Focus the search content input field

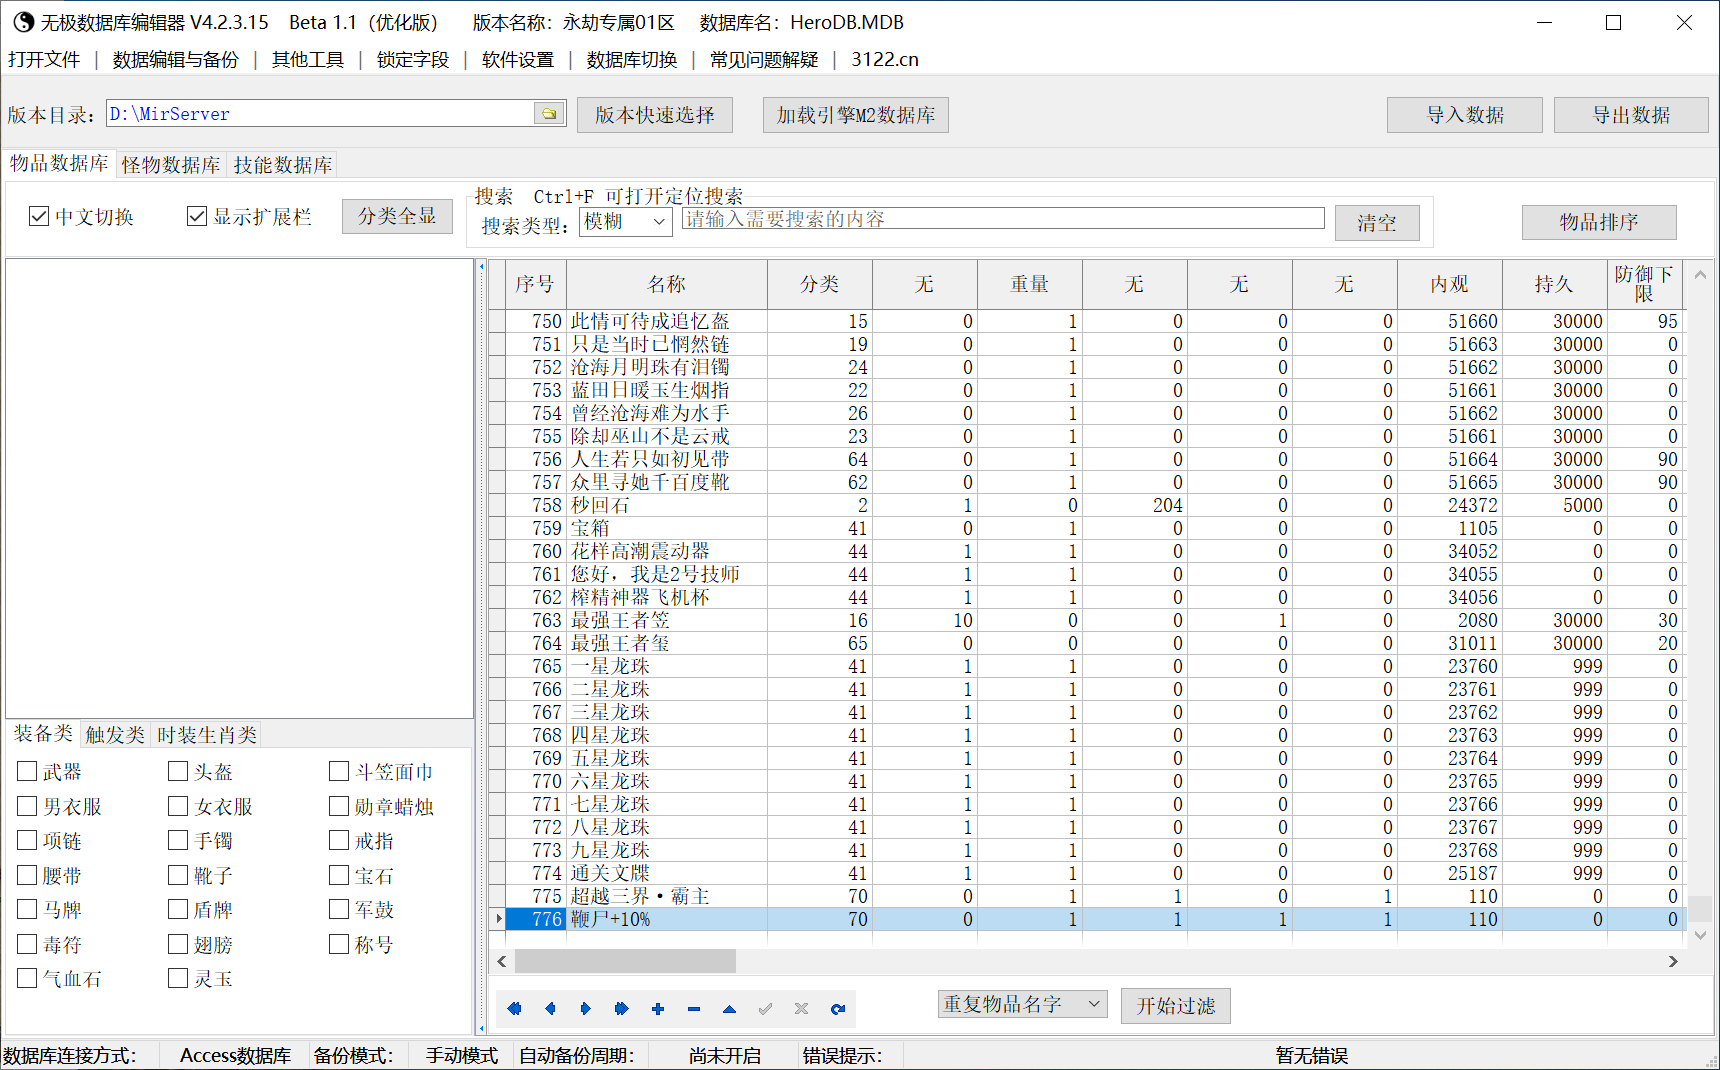1003,219
